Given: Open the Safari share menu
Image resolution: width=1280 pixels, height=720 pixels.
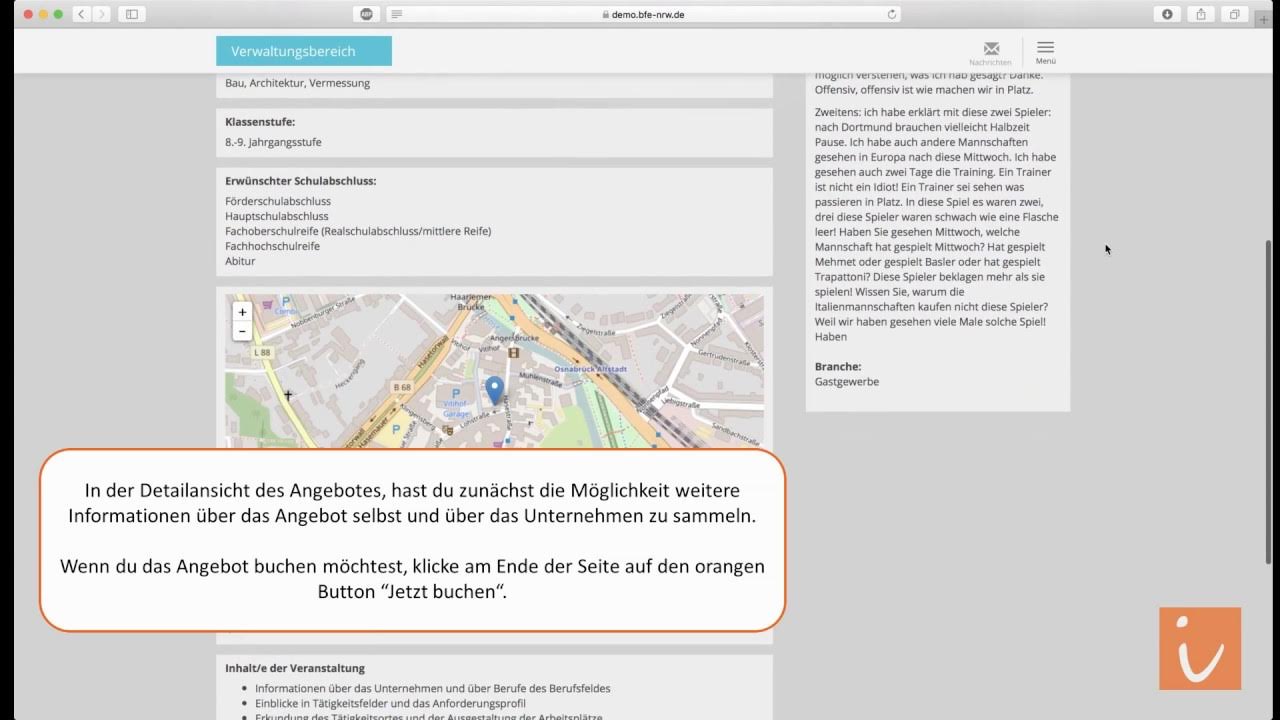Looking at the screenshot, I should click(1201, 14).
